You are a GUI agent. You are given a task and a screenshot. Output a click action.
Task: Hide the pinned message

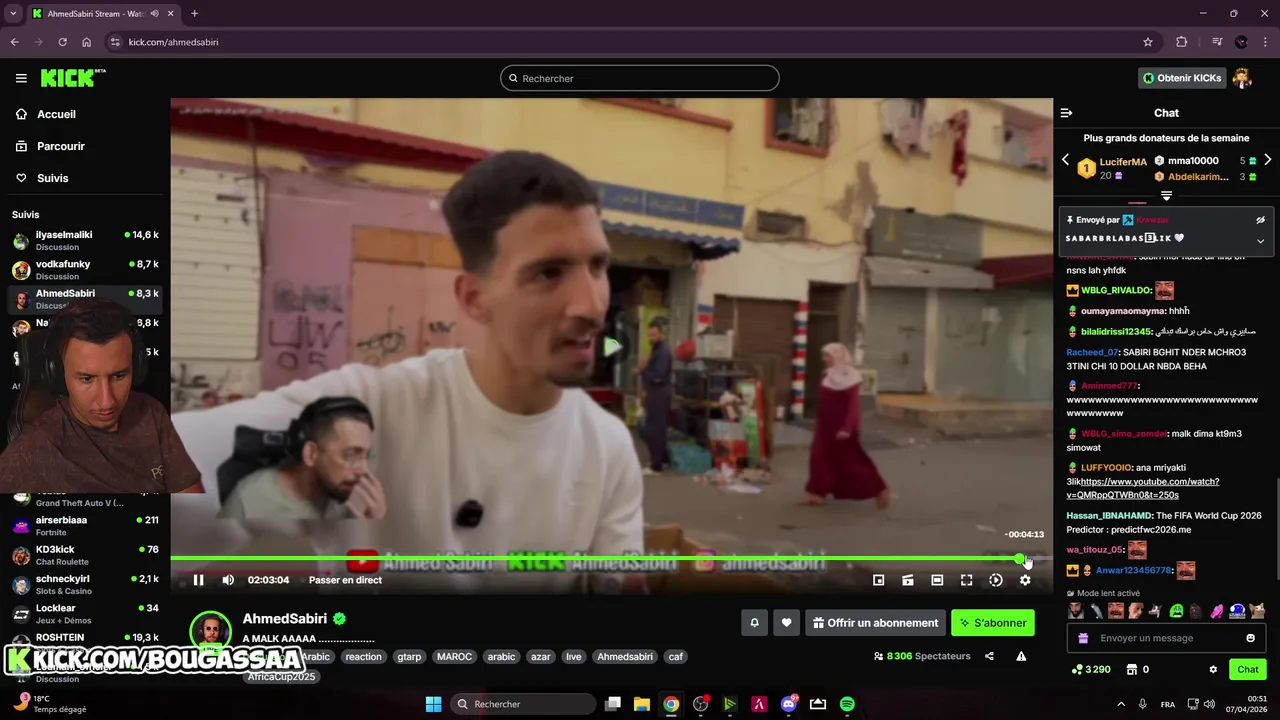(x=1260, y=220)
